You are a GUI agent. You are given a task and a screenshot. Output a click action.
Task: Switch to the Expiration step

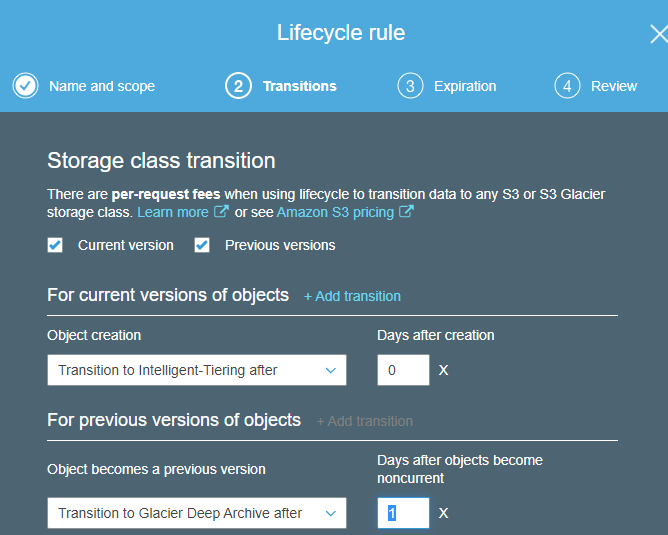click(465, 86)
